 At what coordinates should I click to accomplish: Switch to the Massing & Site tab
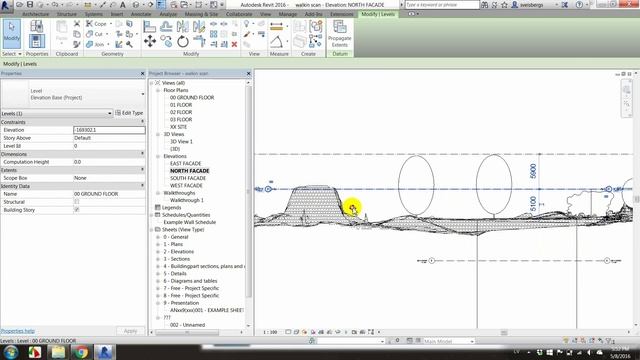(x=201, y=14)
